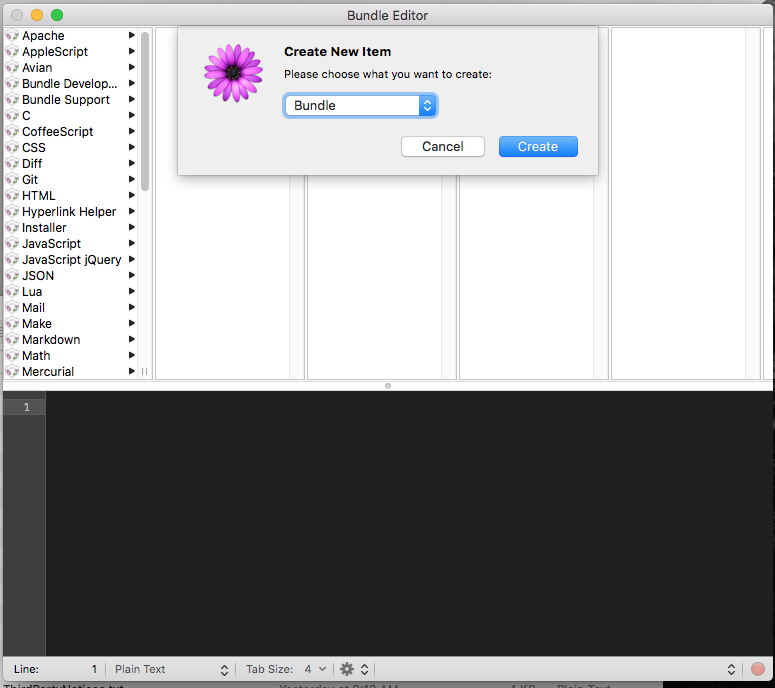Screen dimensions: 775x688
Task: Open the Plain Text grammar selector
Action: (x=171, y=669)
